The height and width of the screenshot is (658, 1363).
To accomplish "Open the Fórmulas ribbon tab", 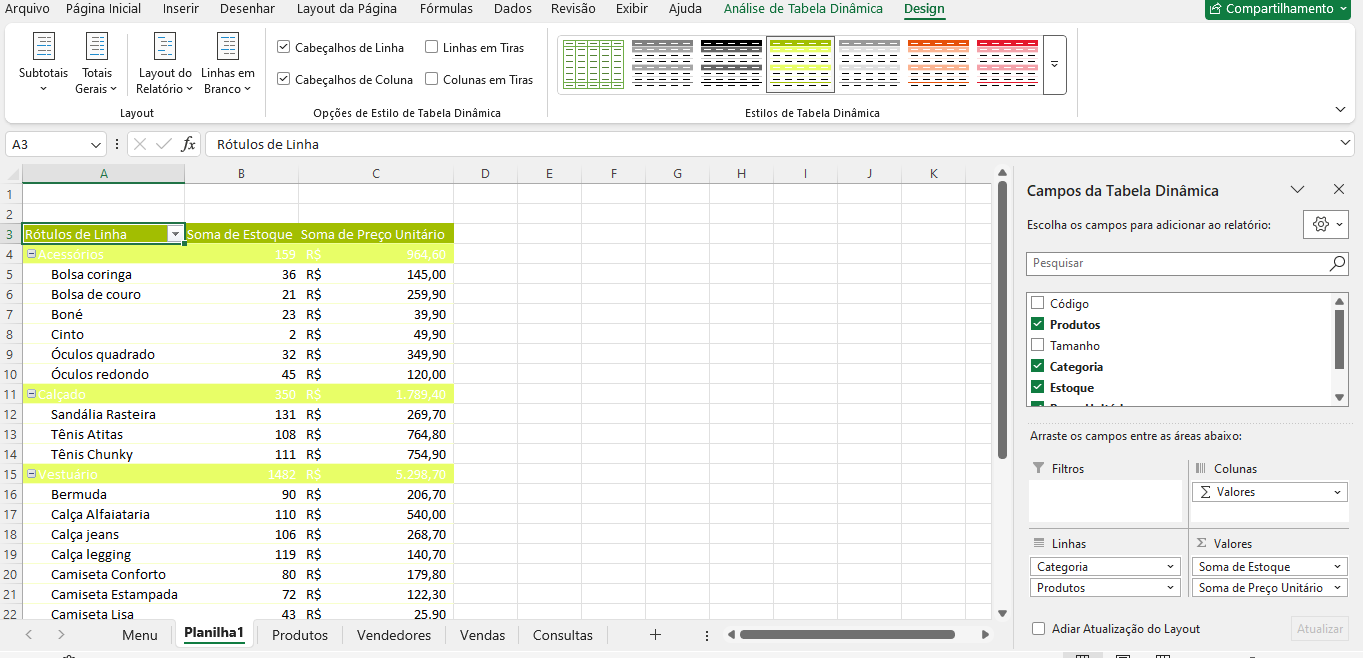I will (447, 9).
